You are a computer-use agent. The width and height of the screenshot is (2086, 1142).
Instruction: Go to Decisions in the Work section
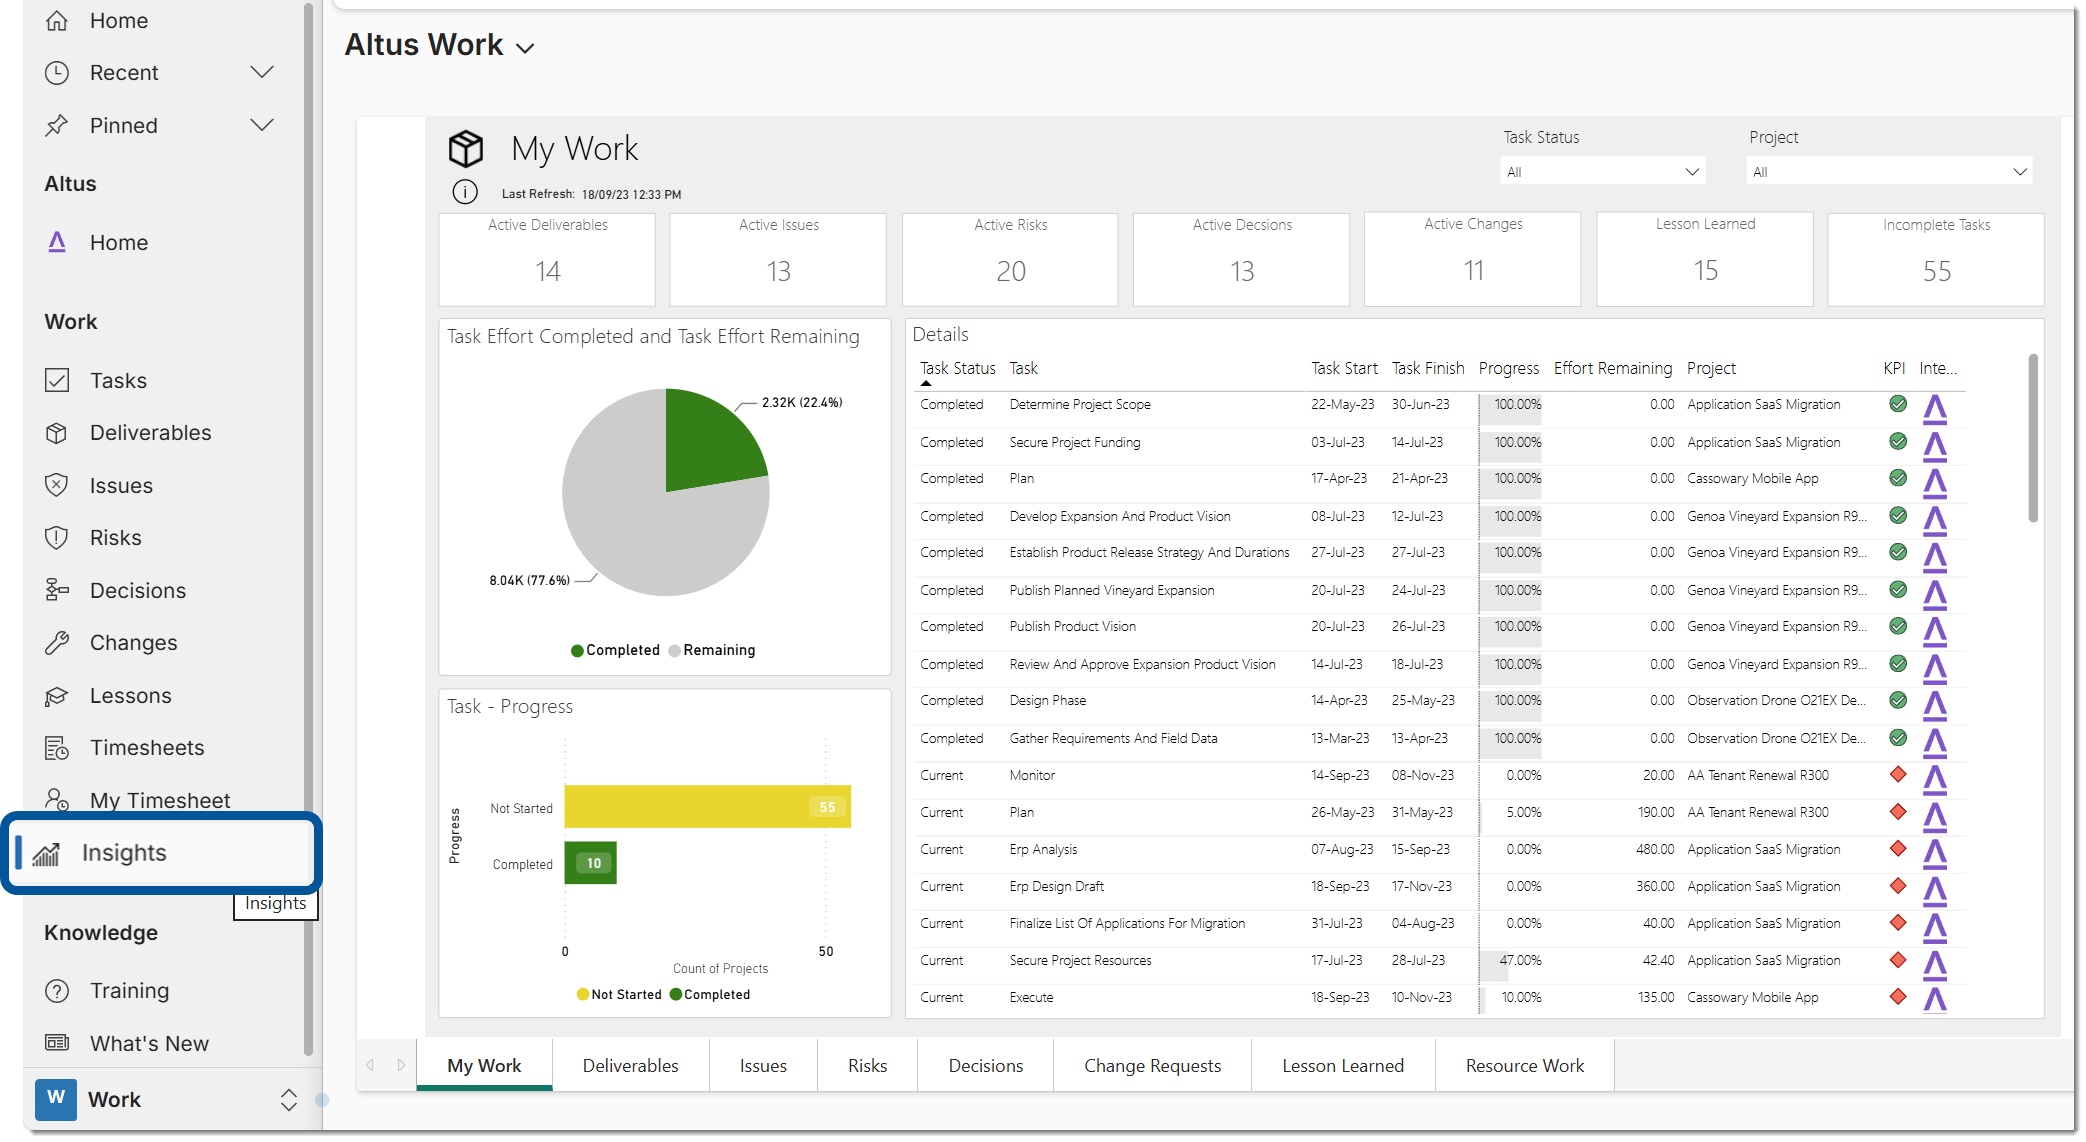pyautogui.click(x=137, y=591)
